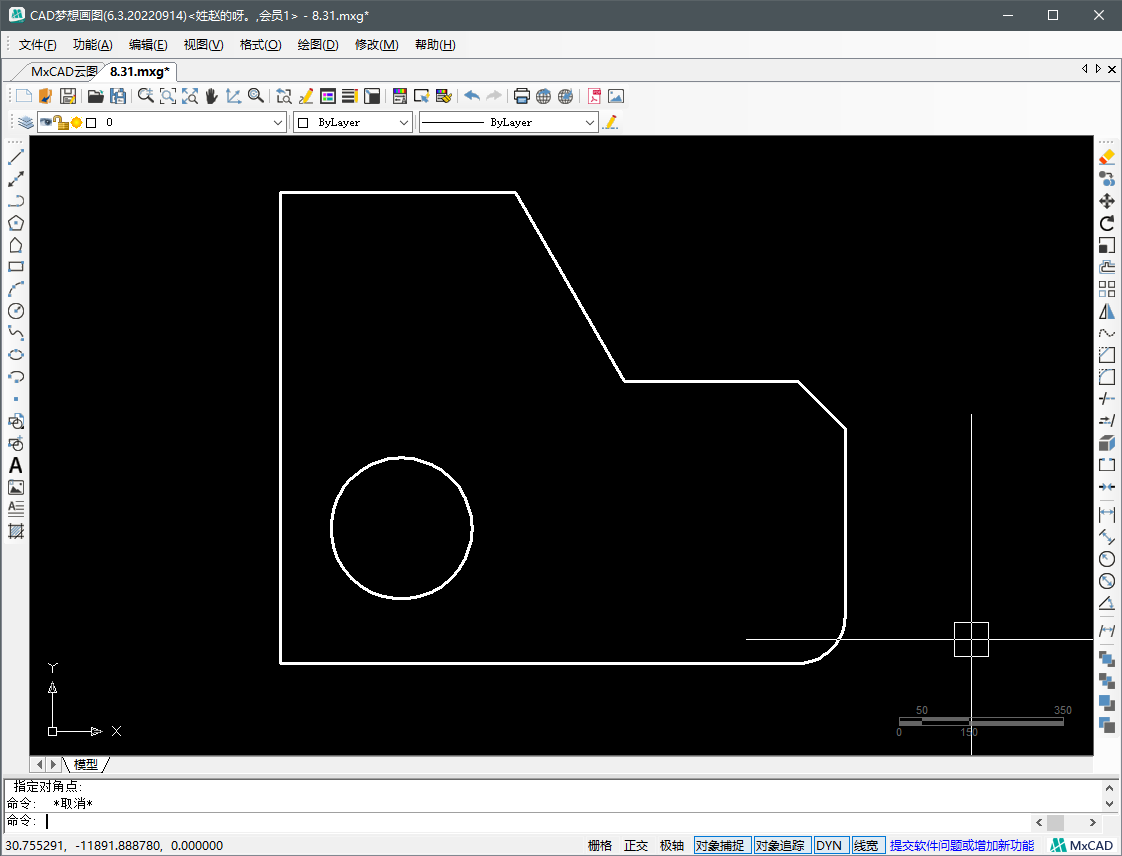This screenshot has width=1122, height=856.
Task: Select the Eraser tool in right toolbar
Action: pos(1107,157)
